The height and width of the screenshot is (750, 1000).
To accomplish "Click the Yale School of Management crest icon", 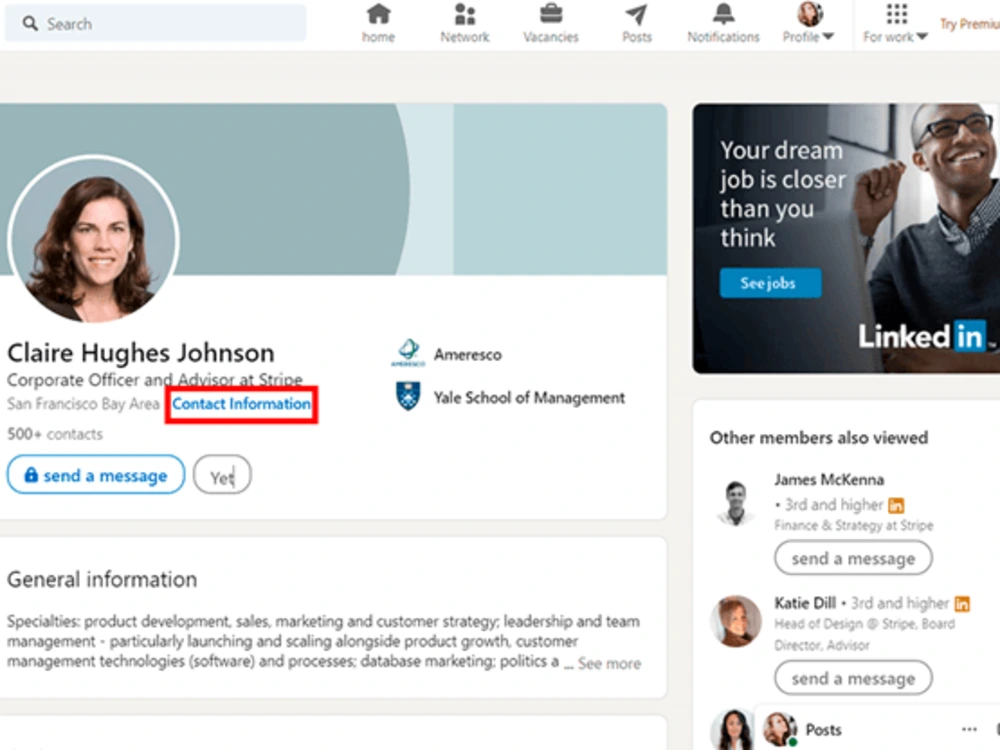I will (x=408, y=396).
